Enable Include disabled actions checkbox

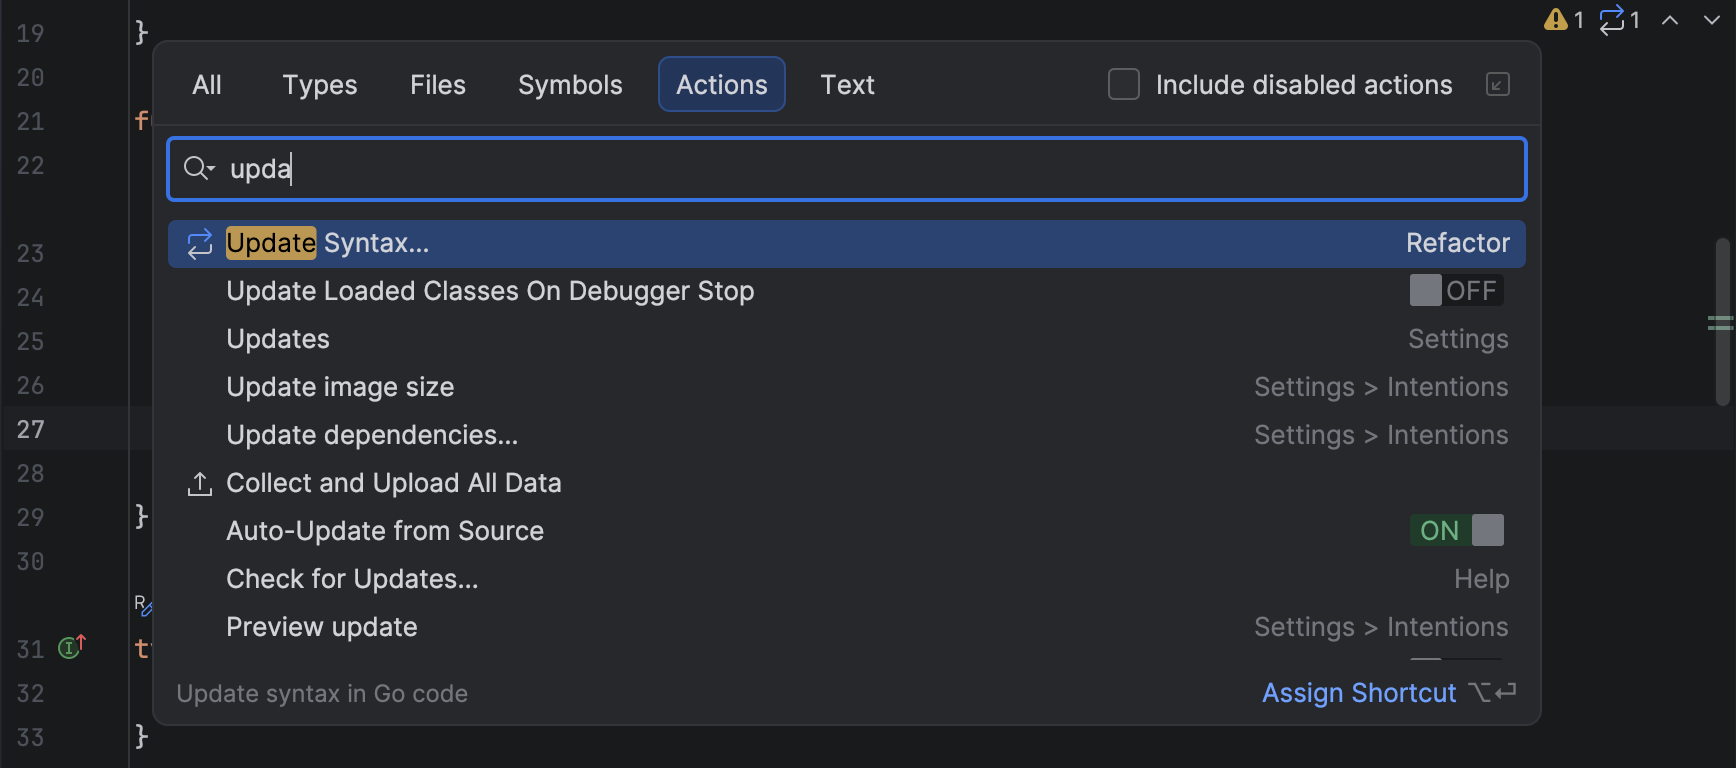pos(1124,85)
